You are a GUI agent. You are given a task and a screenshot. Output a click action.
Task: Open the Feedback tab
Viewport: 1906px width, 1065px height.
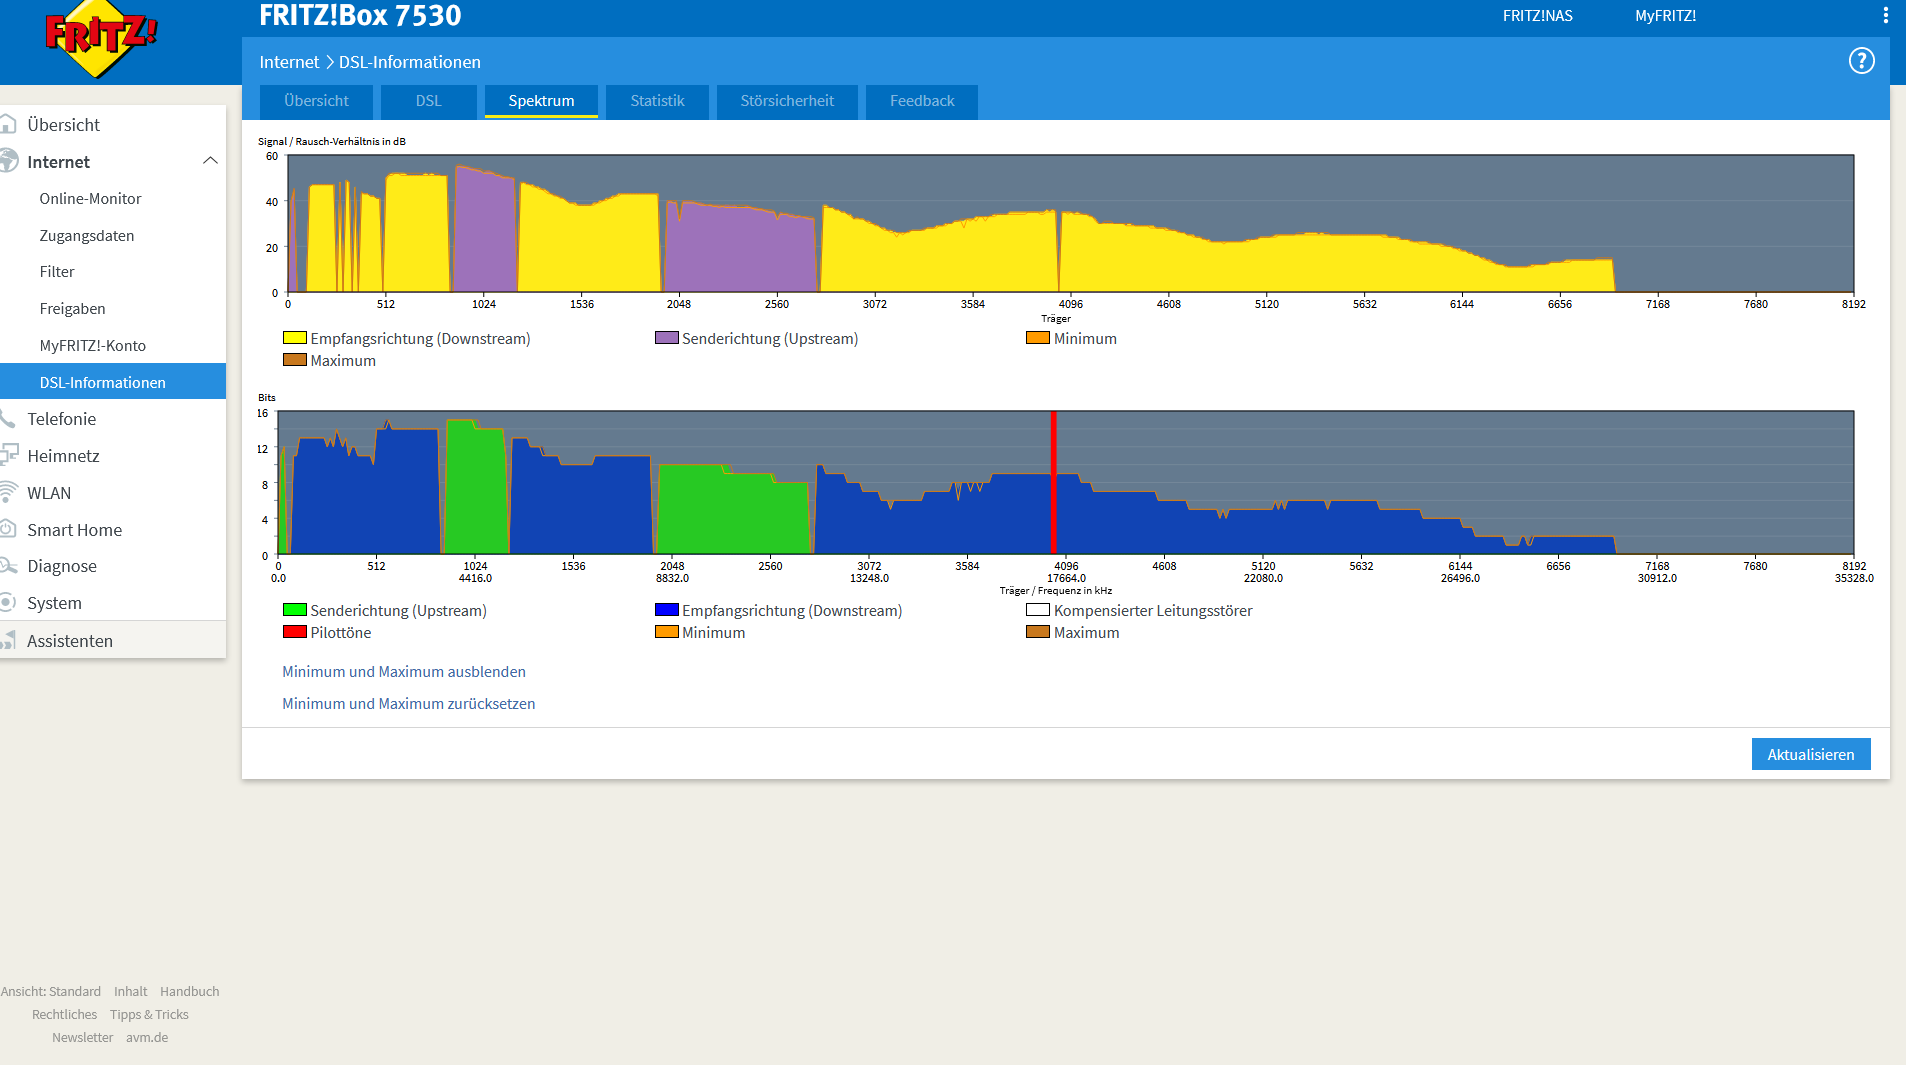[922, 101]
